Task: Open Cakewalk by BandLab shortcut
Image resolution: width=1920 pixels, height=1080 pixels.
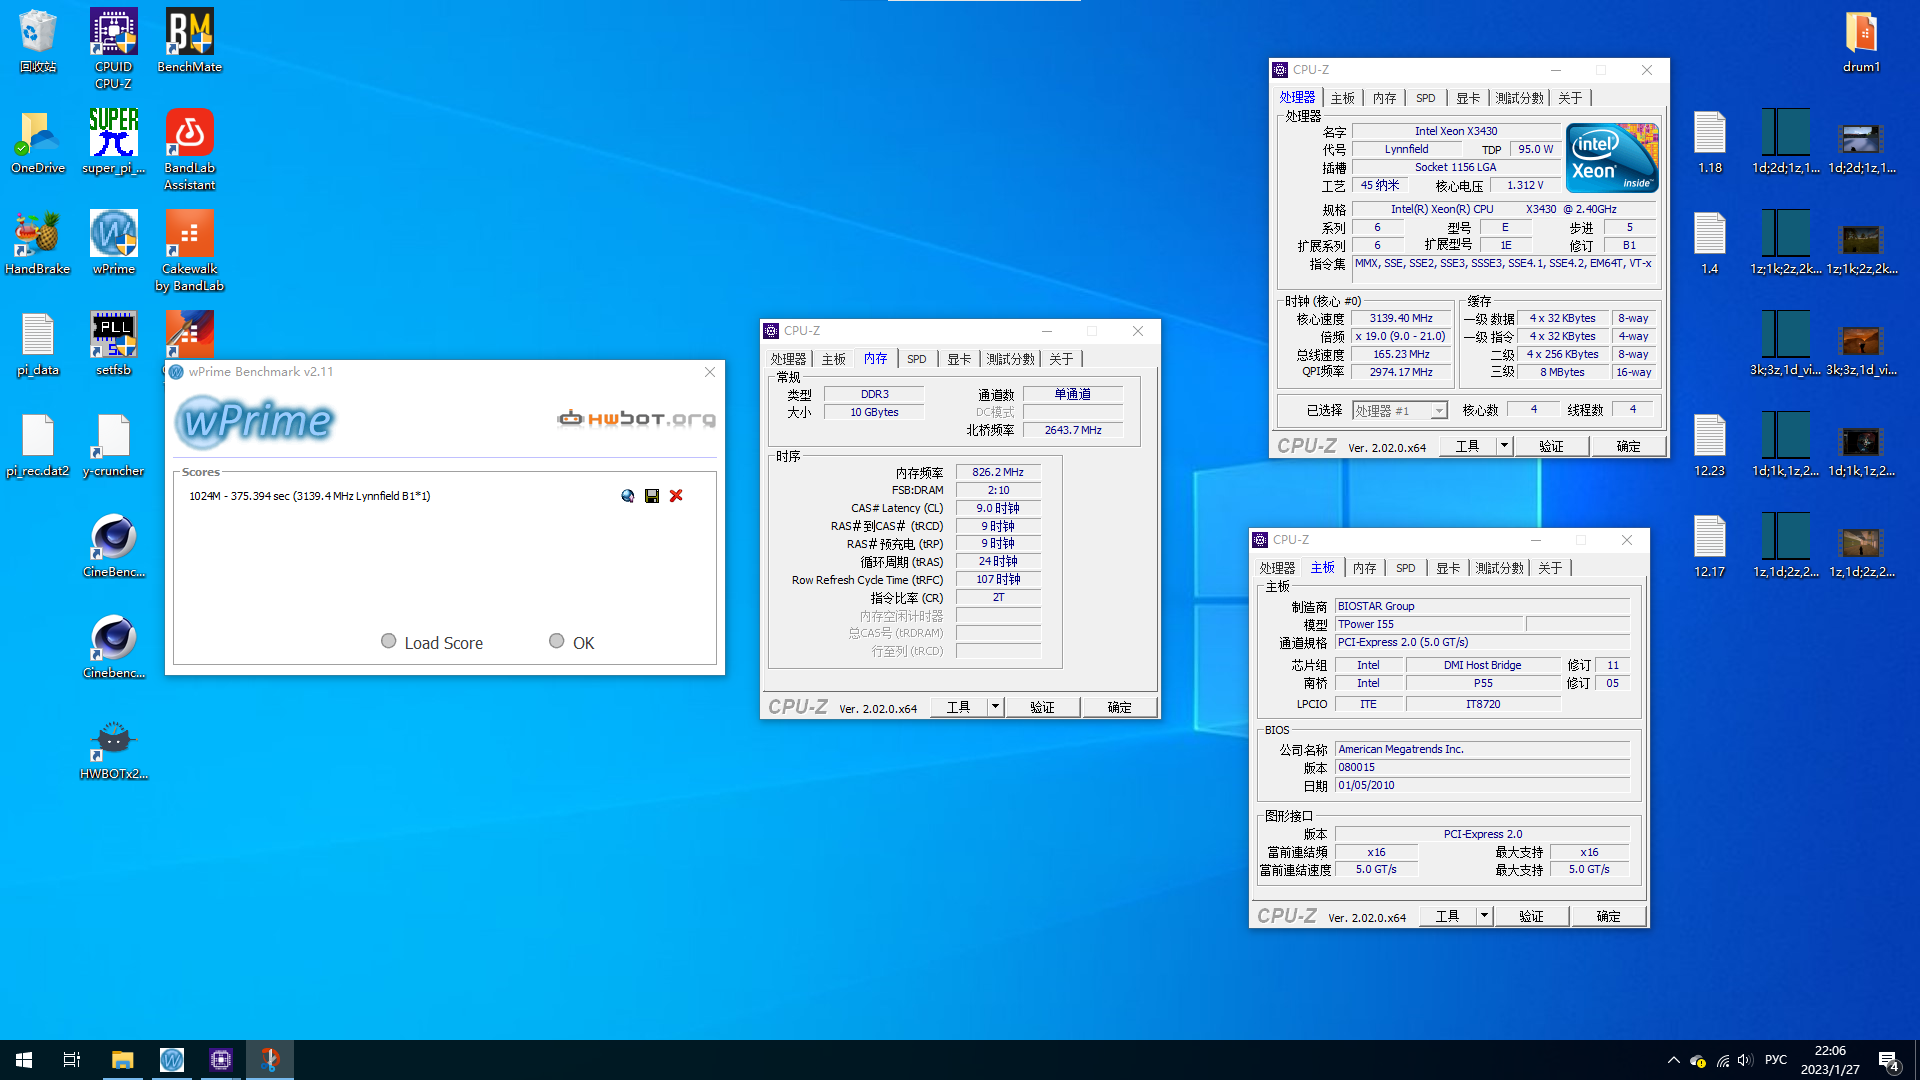Action: point(189,251)
